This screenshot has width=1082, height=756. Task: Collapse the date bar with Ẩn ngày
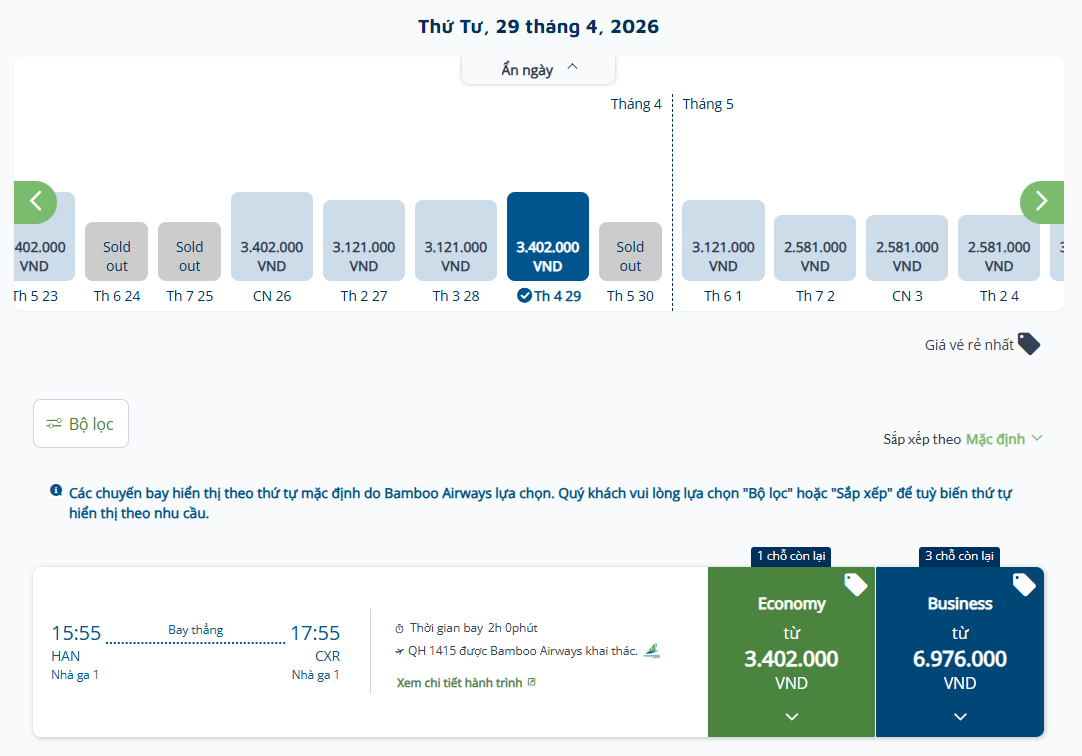[539, 69]
